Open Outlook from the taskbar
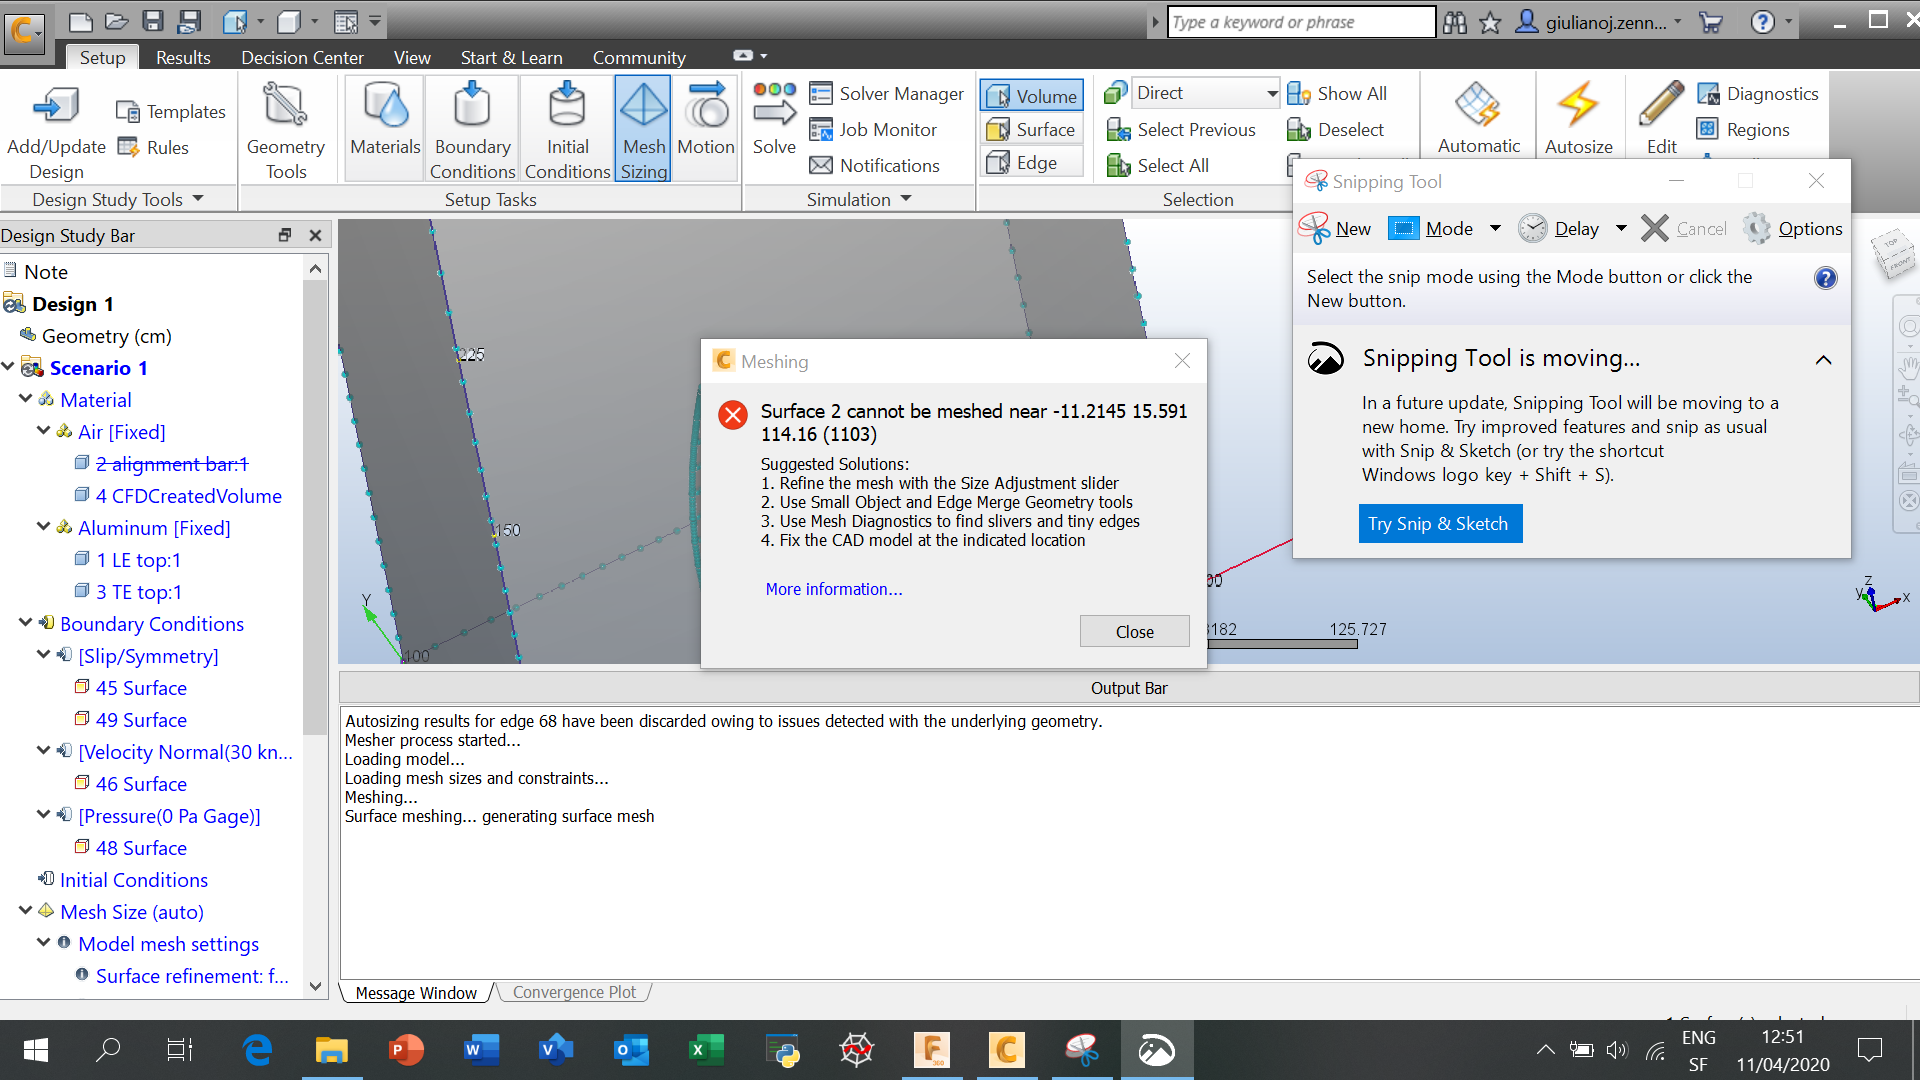Screen dimensions: 1920x1080 [631, 1050]
